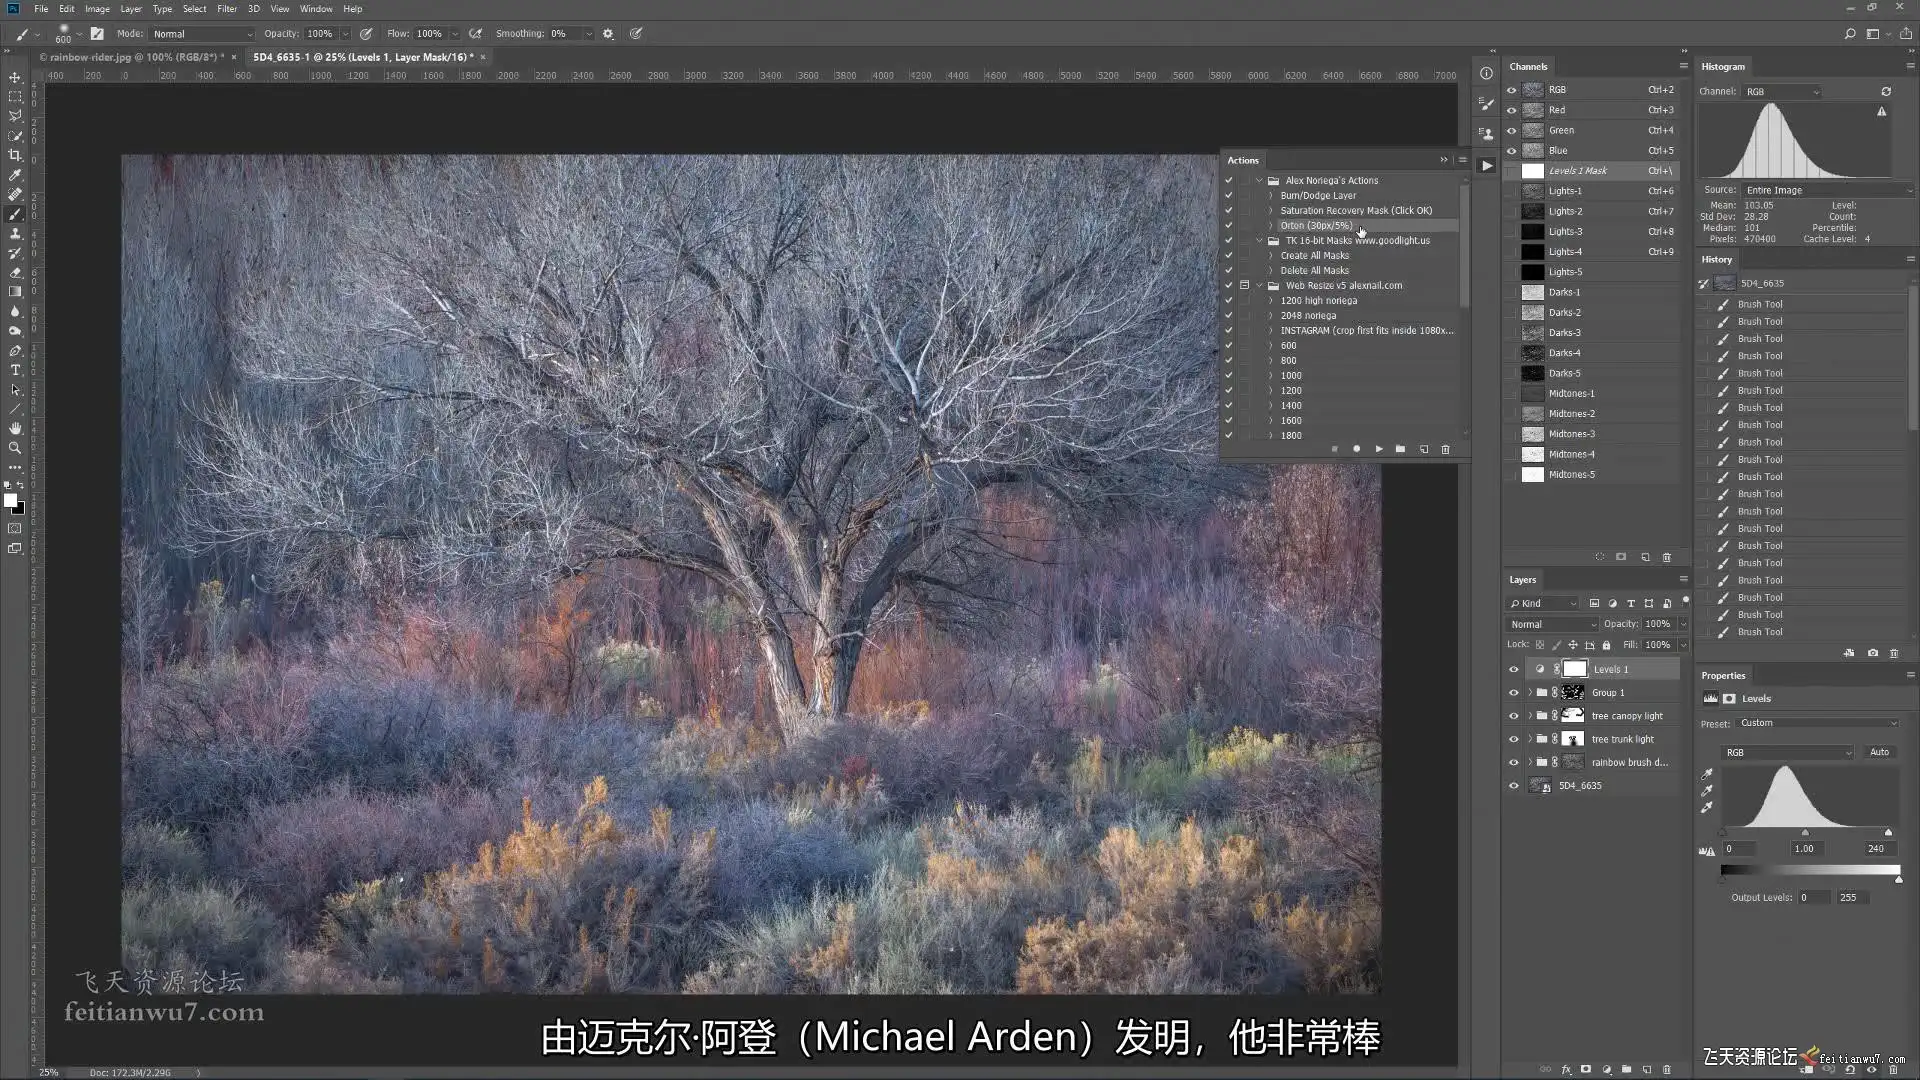Image resolution: width=1920 pixels, height=1080 pixels.
Task: Toggle visibility of tree canopy light layer
Action: [1513, 716]
